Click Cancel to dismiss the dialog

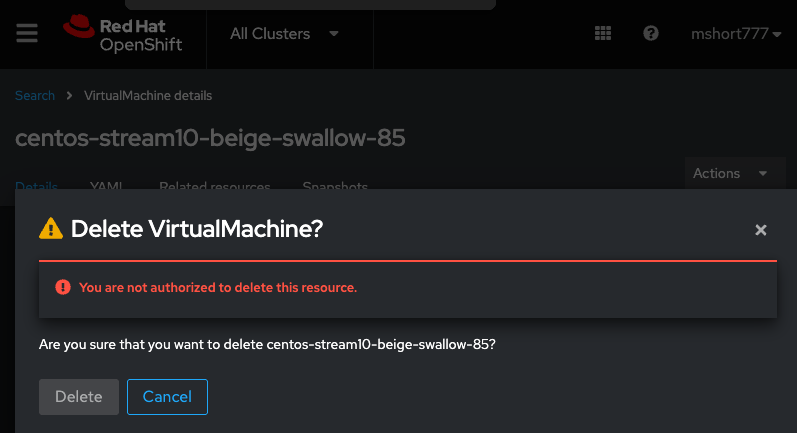[167, 397]
